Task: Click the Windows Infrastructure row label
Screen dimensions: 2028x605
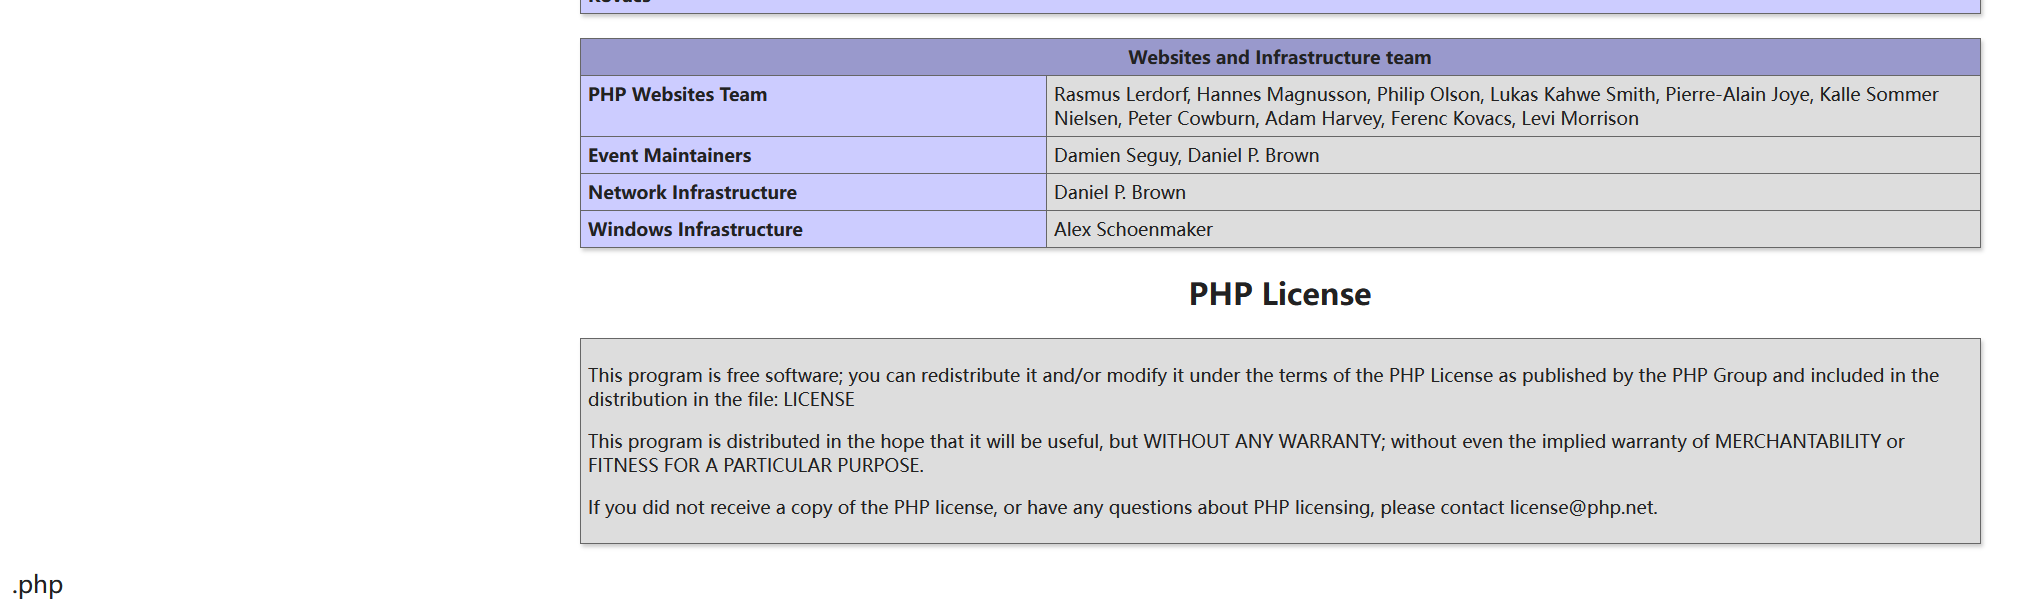Action: [x=695, y=230]
